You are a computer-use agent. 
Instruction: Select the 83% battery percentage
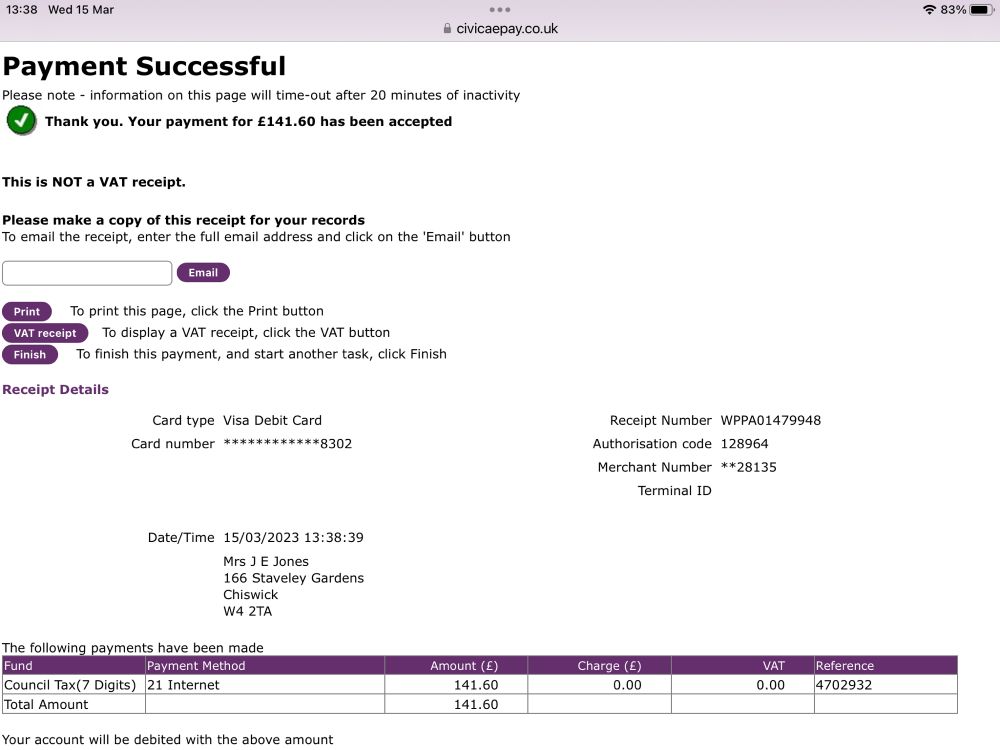[953, 10]
